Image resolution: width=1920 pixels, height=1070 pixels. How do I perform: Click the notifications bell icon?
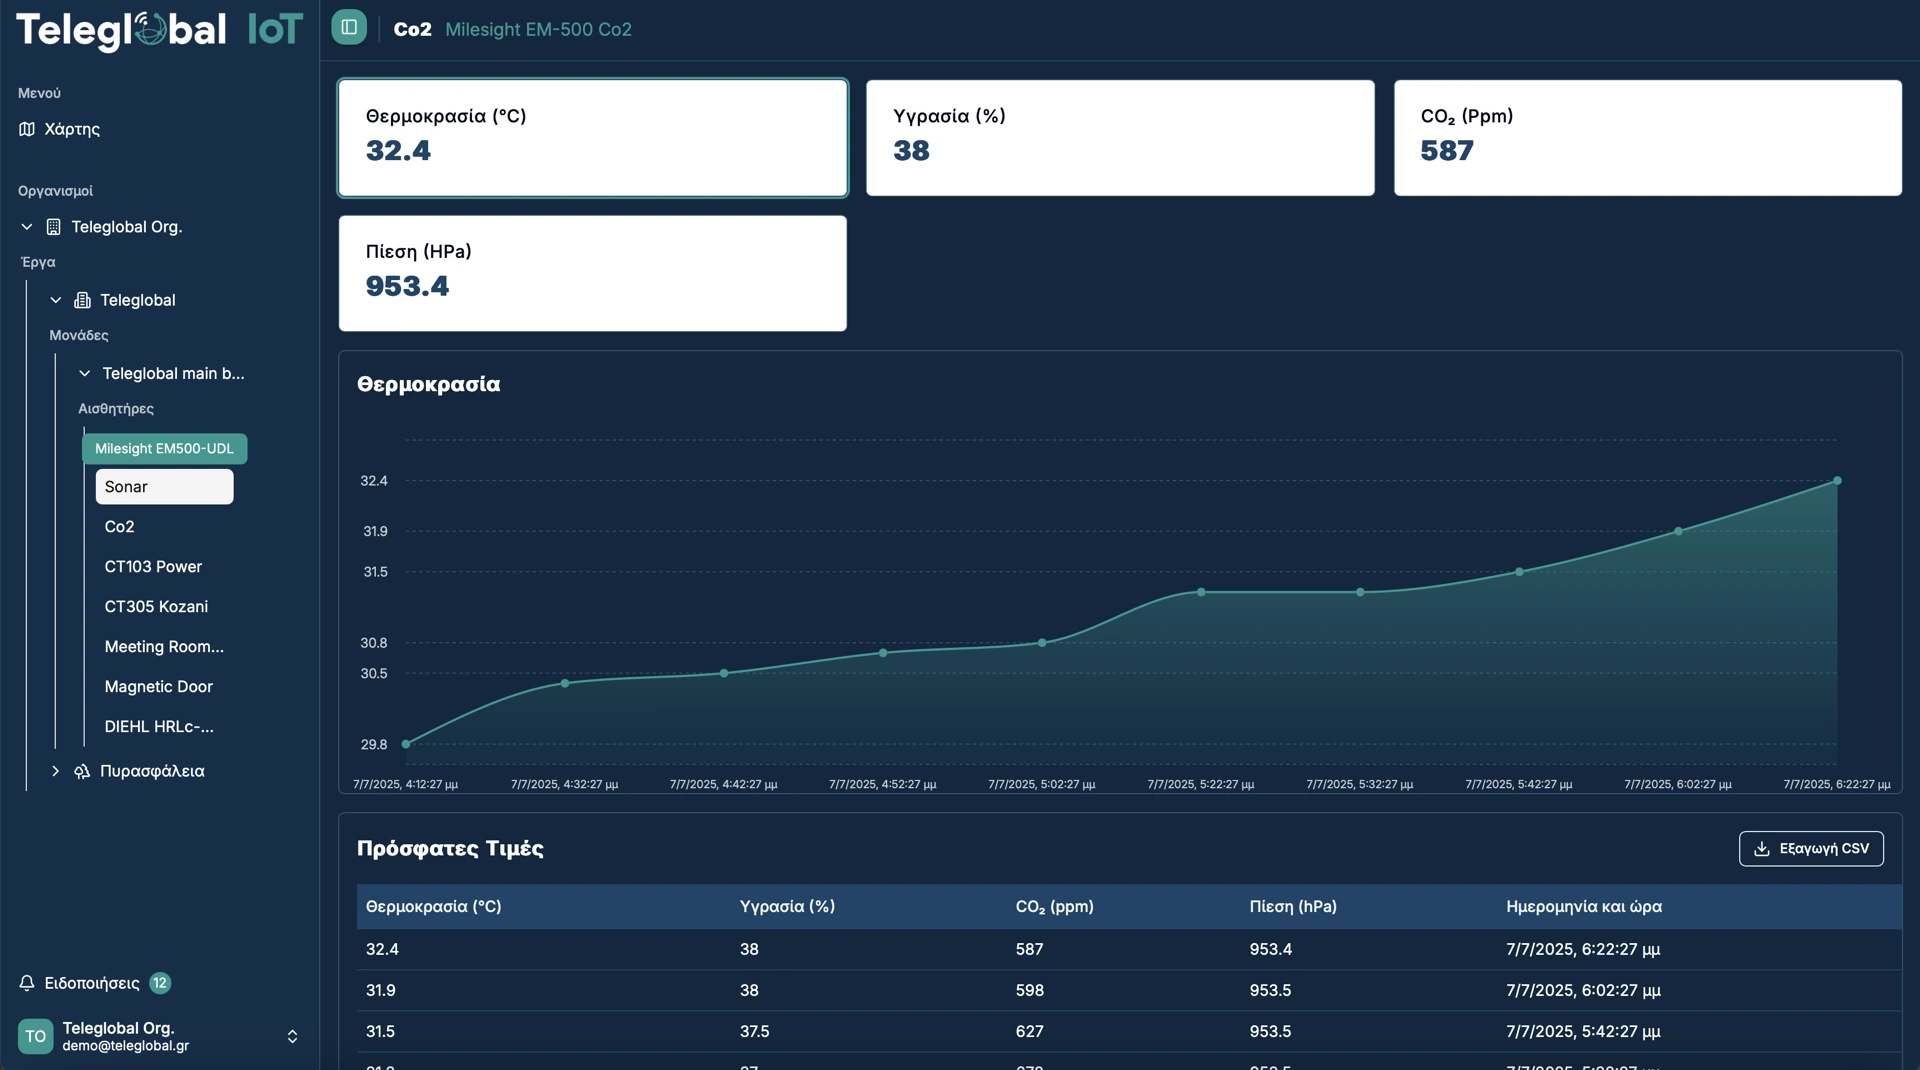27,983
